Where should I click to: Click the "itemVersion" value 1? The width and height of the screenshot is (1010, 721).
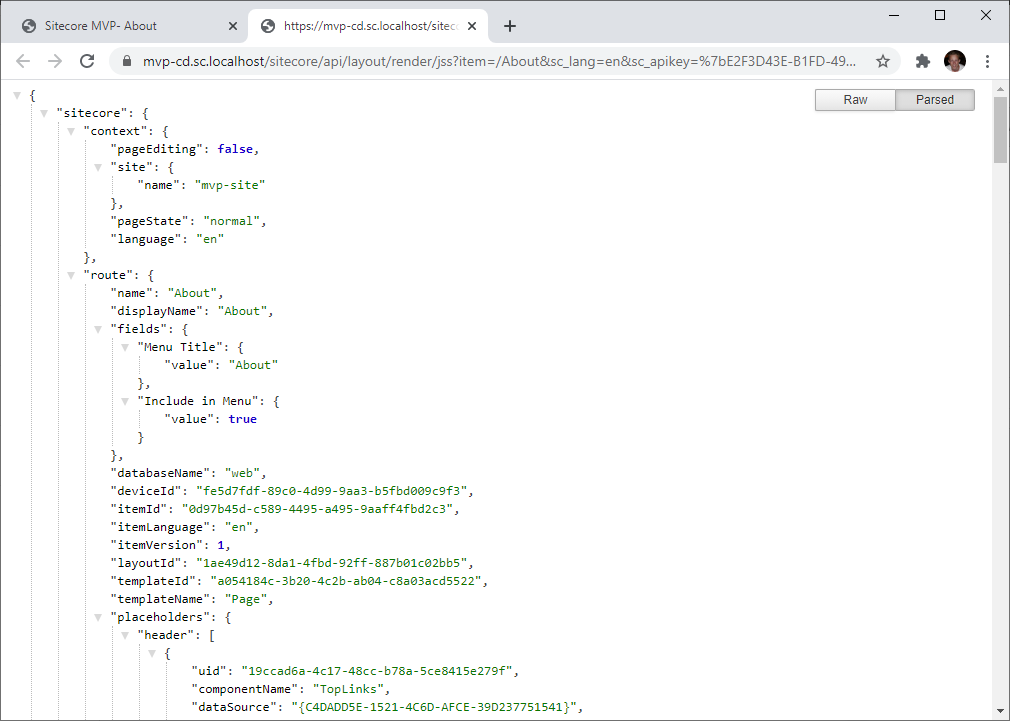(x=220, y=545)
